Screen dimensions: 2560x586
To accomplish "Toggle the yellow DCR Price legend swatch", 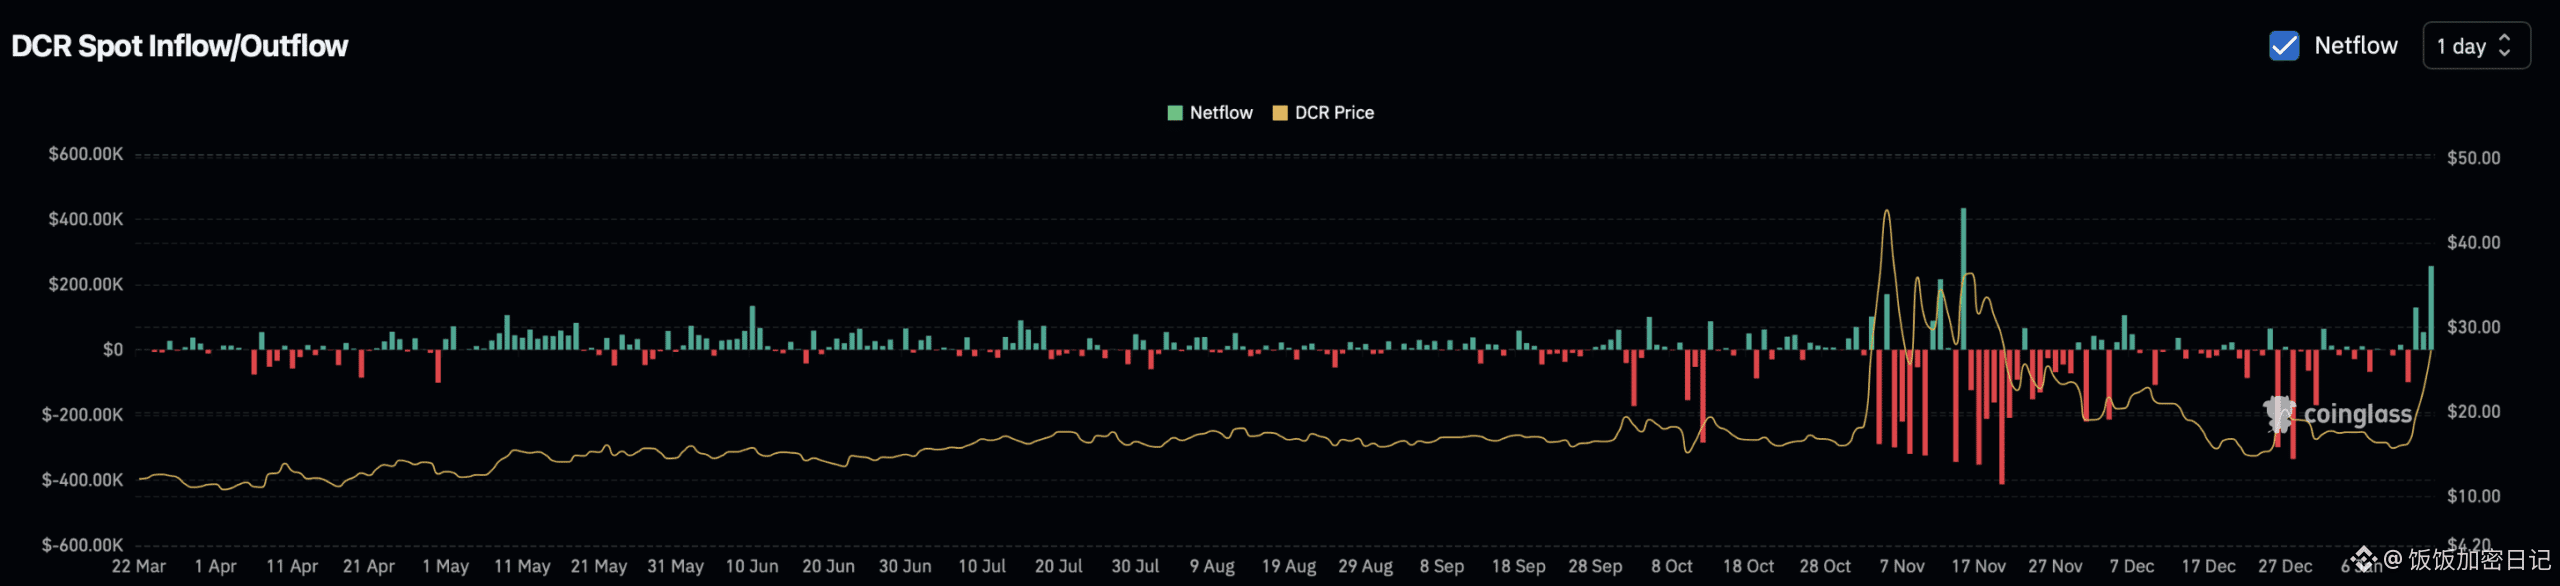I will click(x=1279, y=113).
